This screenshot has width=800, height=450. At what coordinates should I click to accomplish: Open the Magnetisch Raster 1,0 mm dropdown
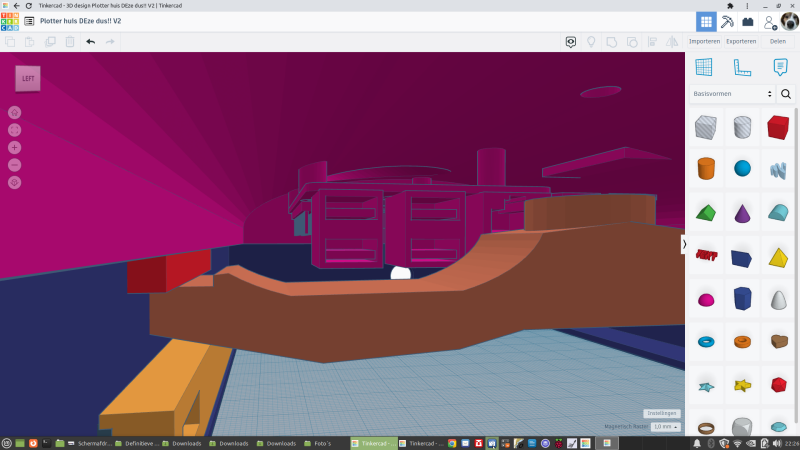(665, 427)
